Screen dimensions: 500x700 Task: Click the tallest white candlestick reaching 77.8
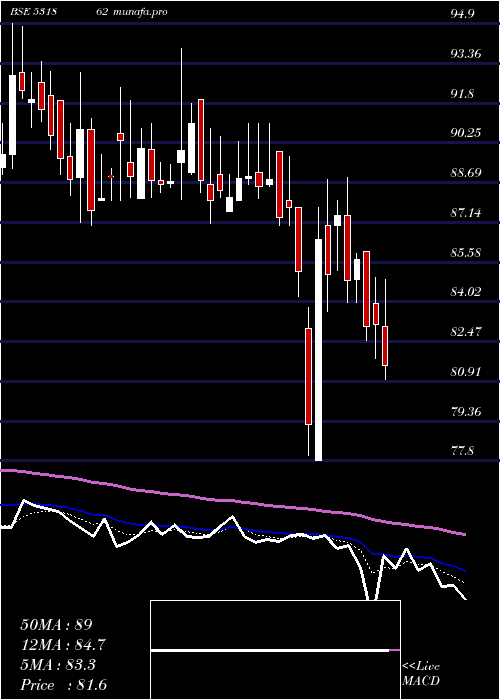point(318,350)
